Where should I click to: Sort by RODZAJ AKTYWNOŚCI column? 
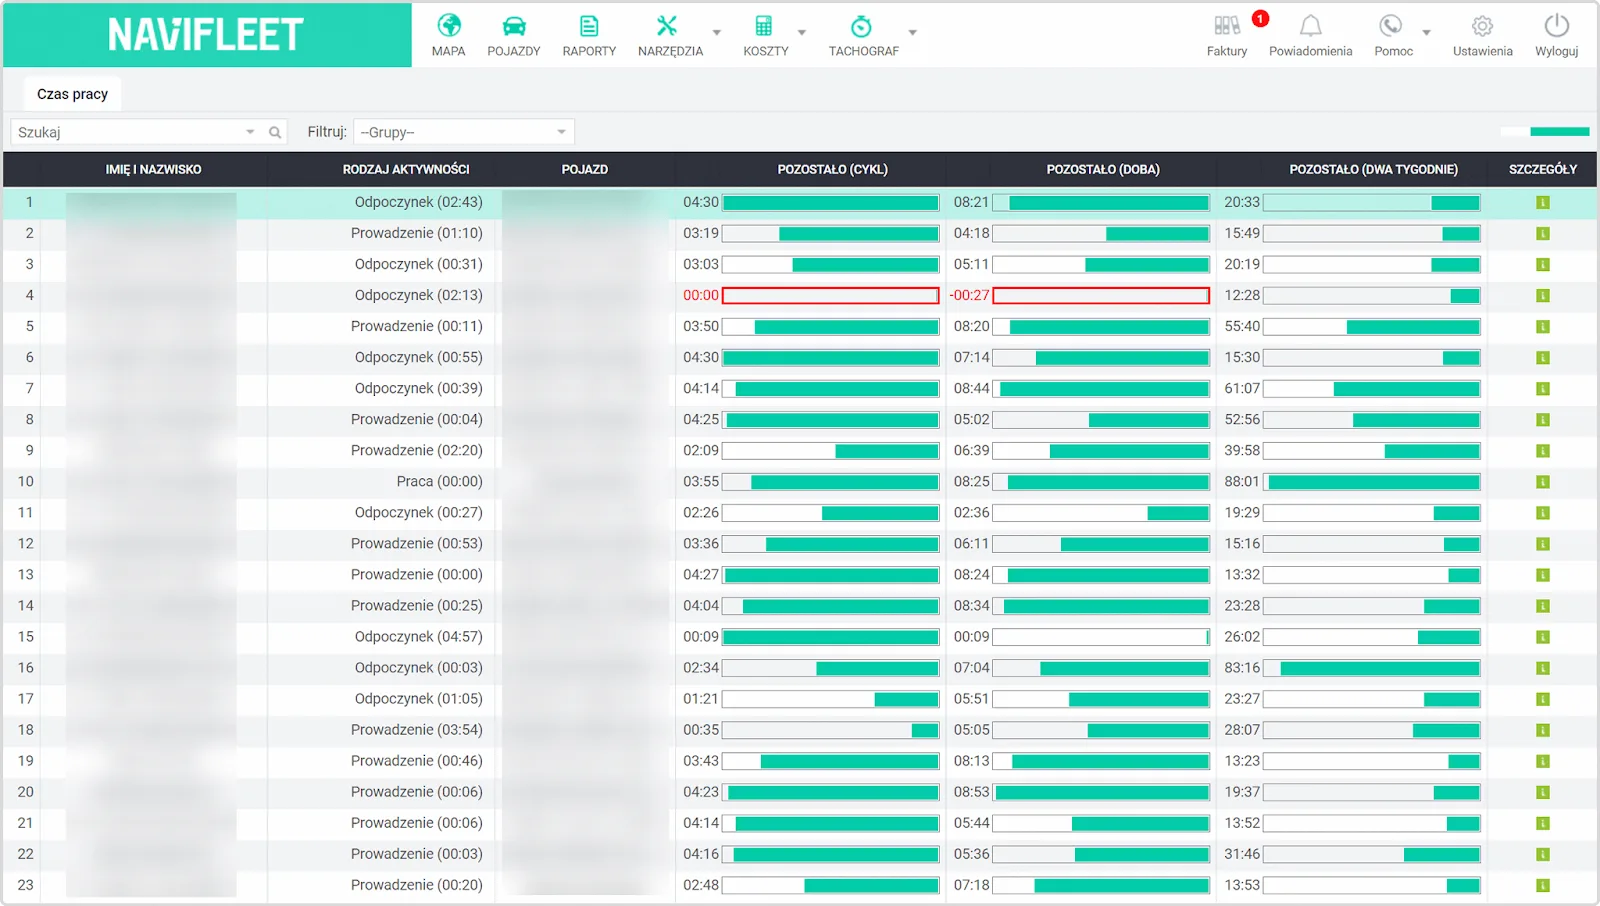(x=406, y=169)
